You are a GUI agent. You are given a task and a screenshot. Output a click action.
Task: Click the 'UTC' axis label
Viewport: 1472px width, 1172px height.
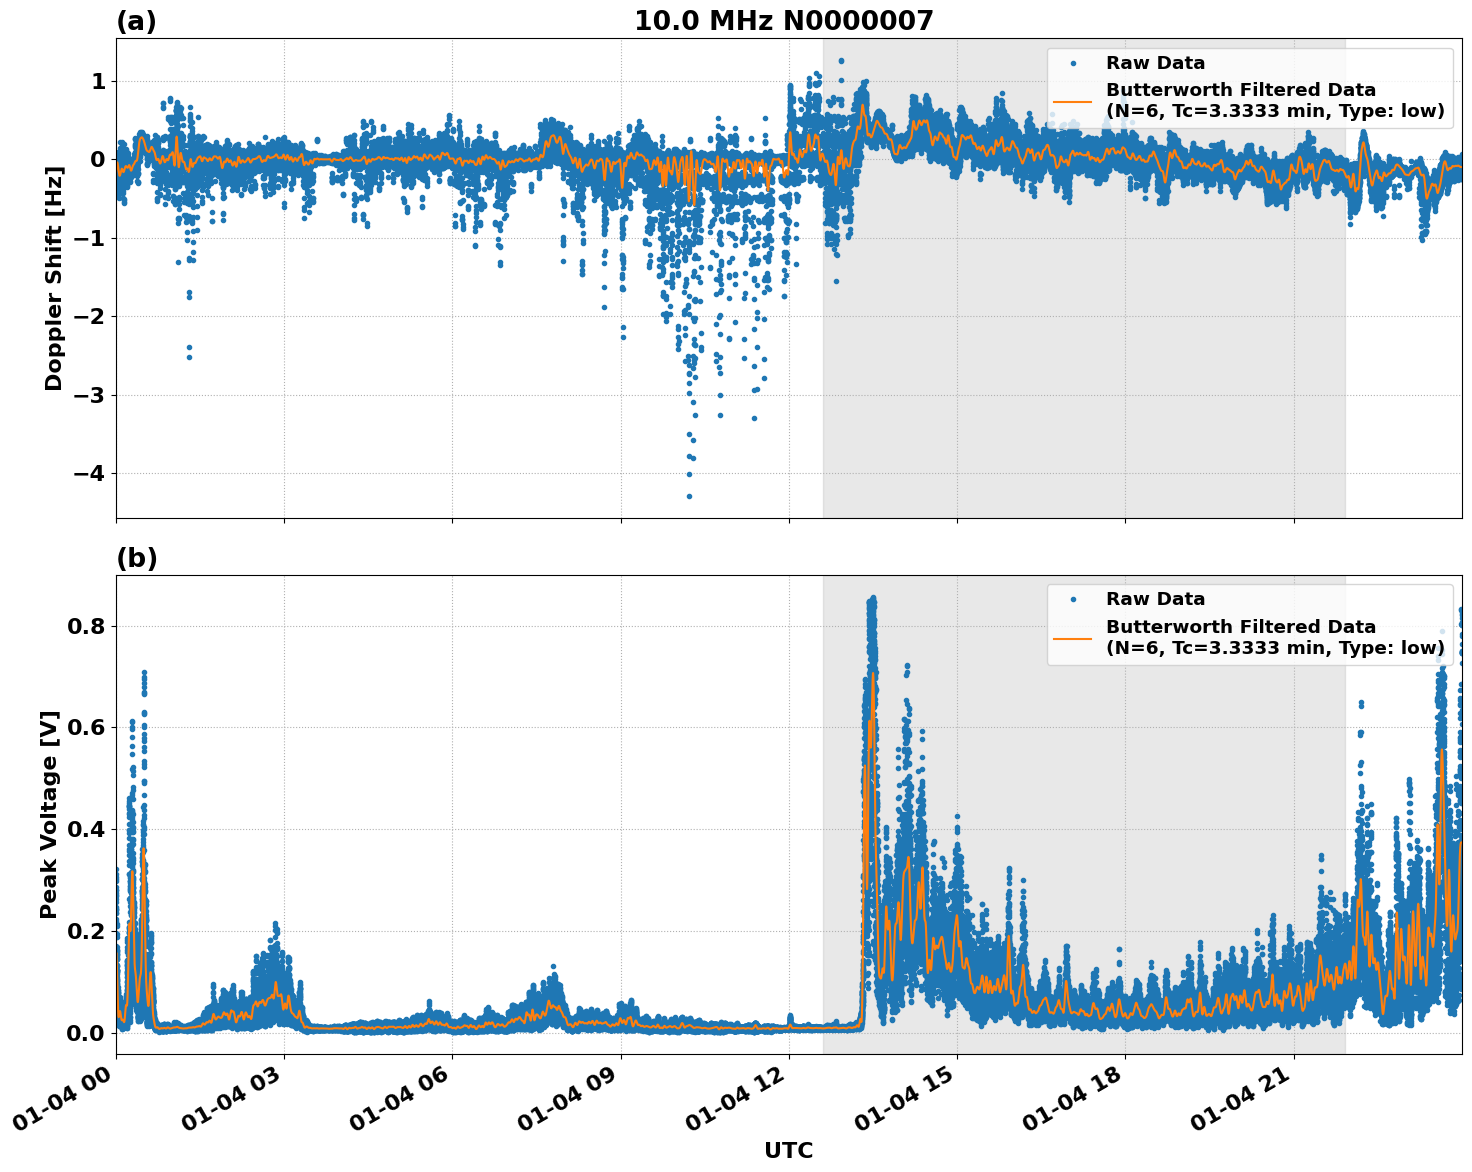[788, 1151]
